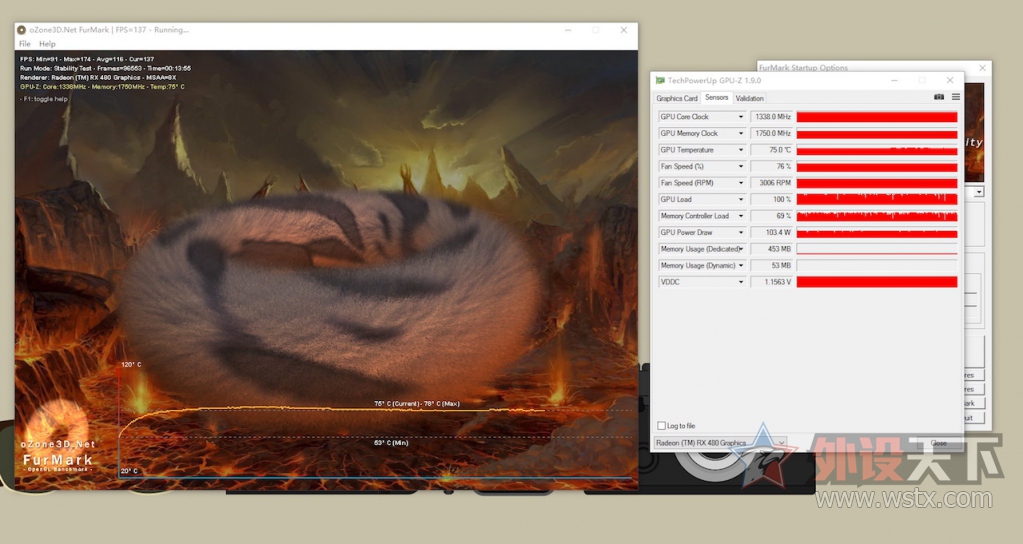Screen dimensions: 1023x544
Task: Expand the Radeon RX 480 Graphics card selector
Action: (781, 442)
